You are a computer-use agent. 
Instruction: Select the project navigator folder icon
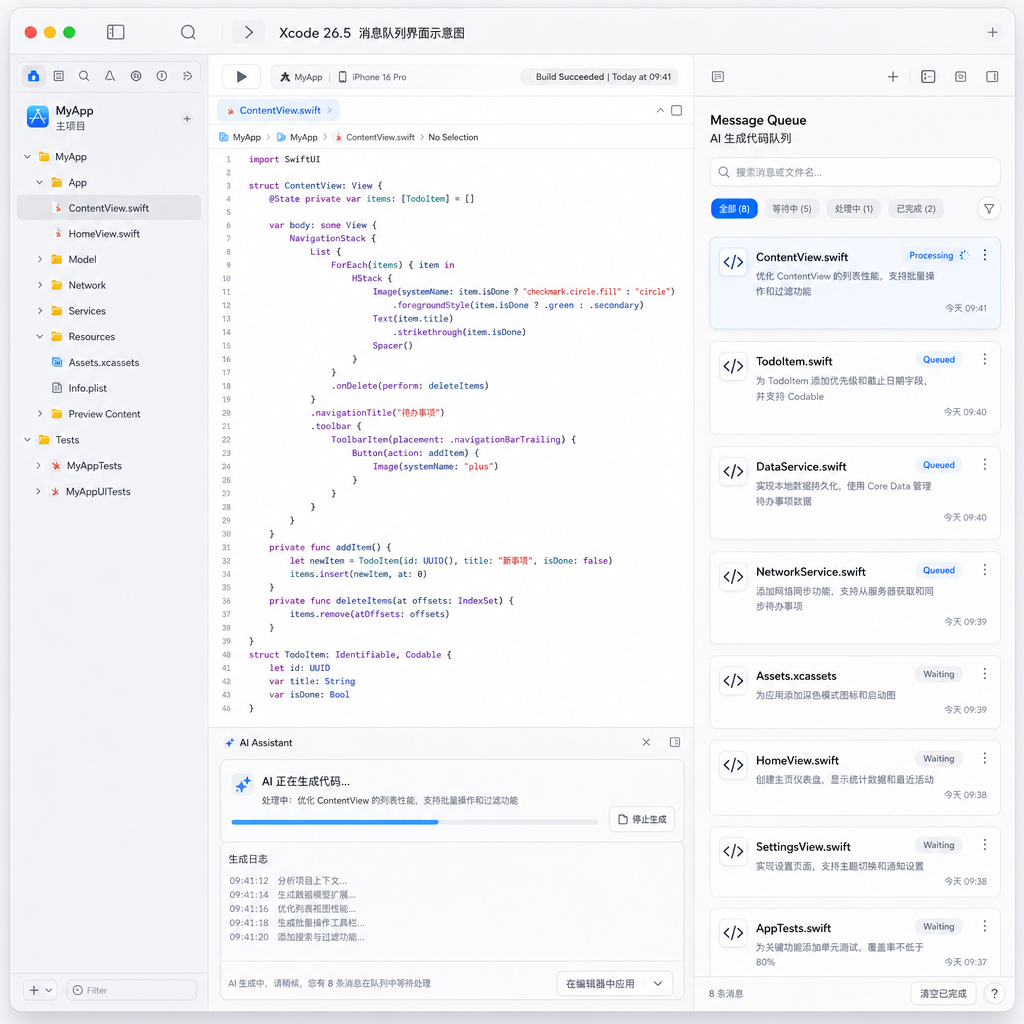[33, 76]
